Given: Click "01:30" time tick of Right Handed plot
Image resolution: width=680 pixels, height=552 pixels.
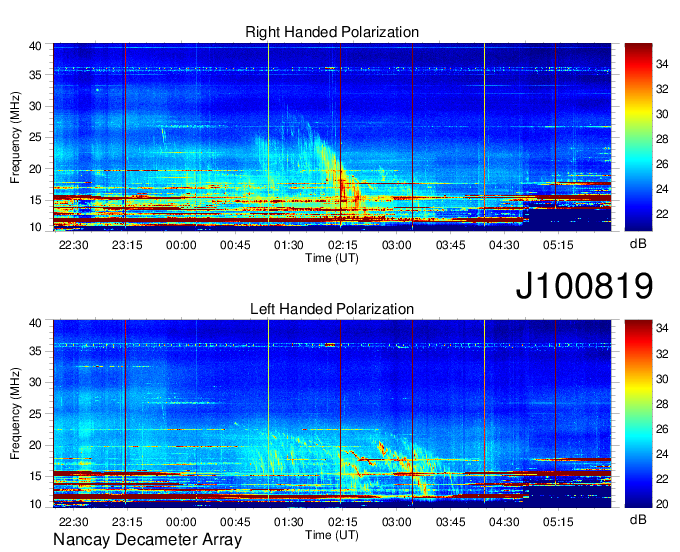Looking at the screenshot, I should 289,245.
